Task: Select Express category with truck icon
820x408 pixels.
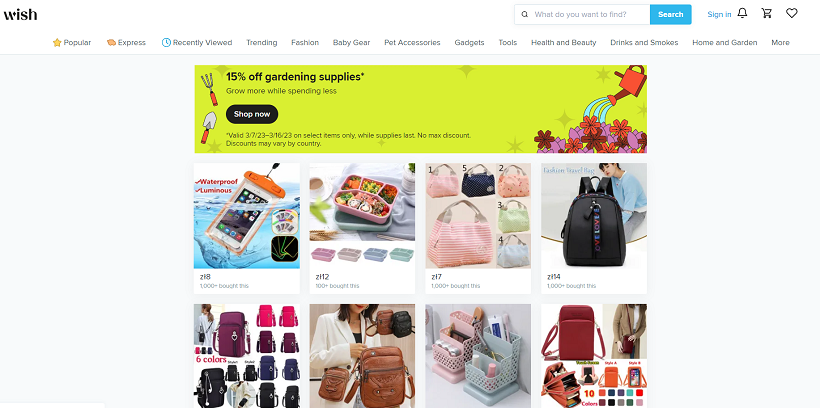Action: point(126,42)
